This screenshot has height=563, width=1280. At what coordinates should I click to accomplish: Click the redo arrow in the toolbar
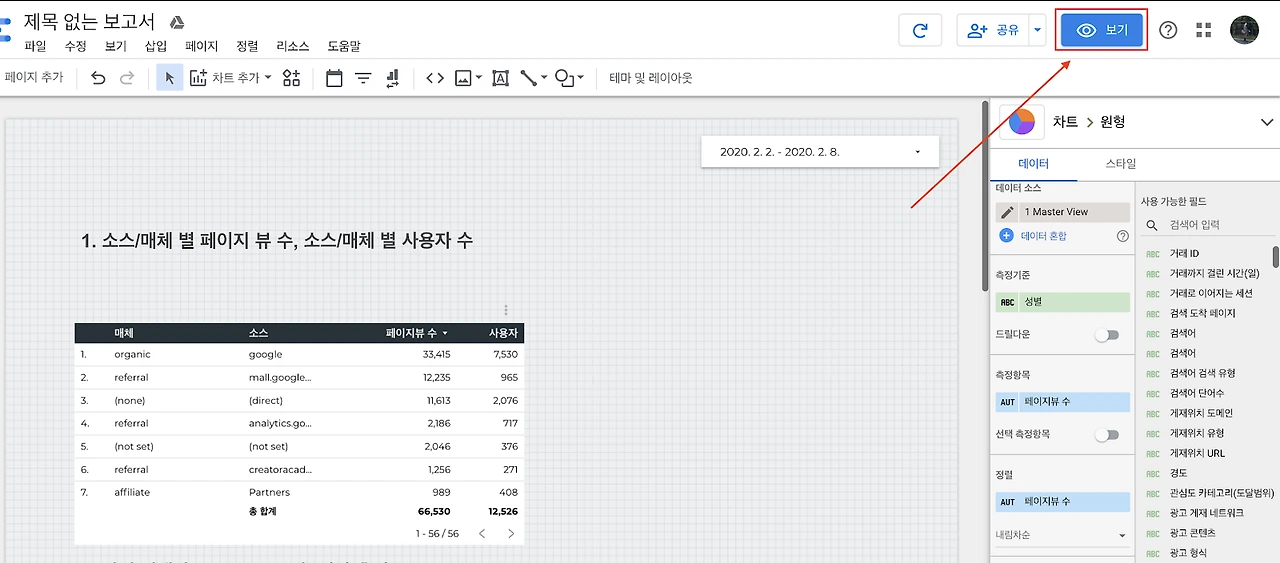click(x=127, y=78)
